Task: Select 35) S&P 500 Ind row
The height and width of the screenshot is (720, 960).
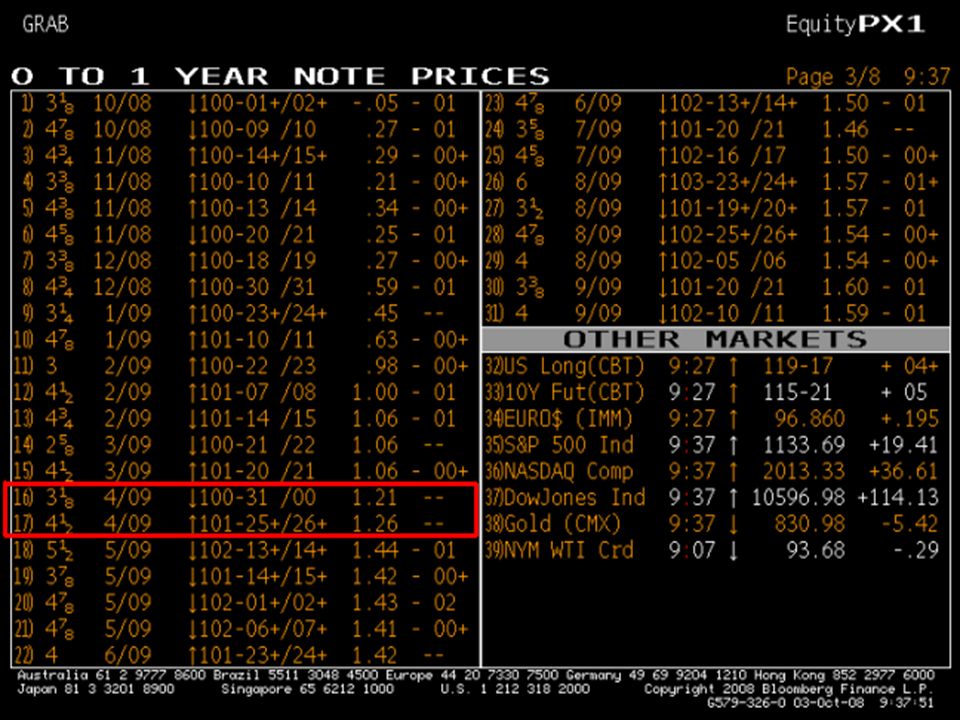Action: point(715,445)
